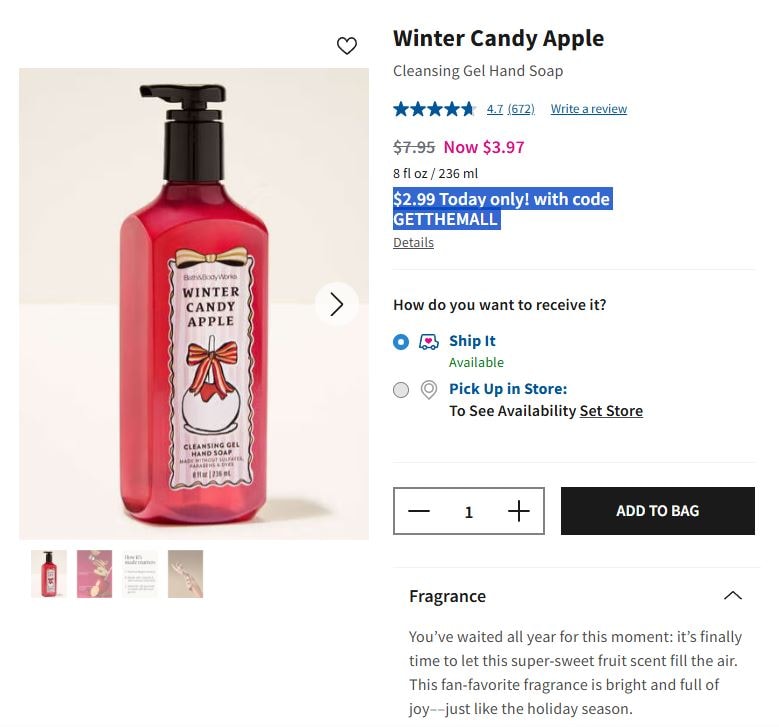Click the store location pin icon
This screenshot has height=727, width=779.
point(429,390)
